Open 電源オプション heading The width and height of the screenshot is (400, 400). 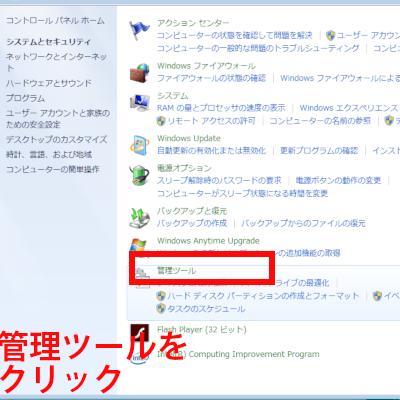[184, 168]
